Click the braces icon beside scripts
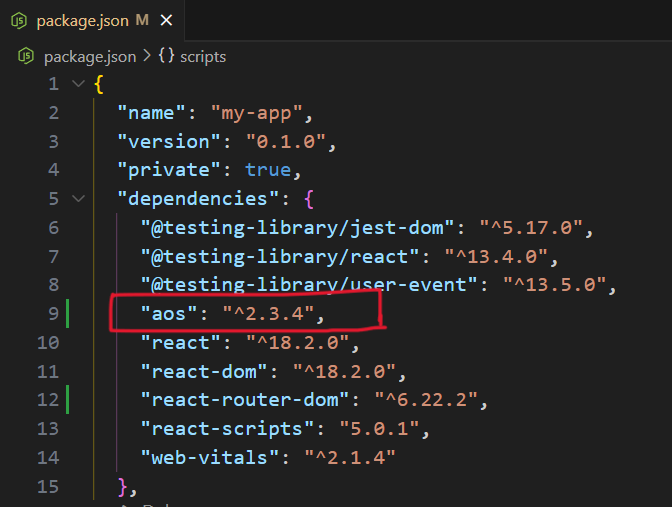672x507 pixels. [x=166, y=56]
